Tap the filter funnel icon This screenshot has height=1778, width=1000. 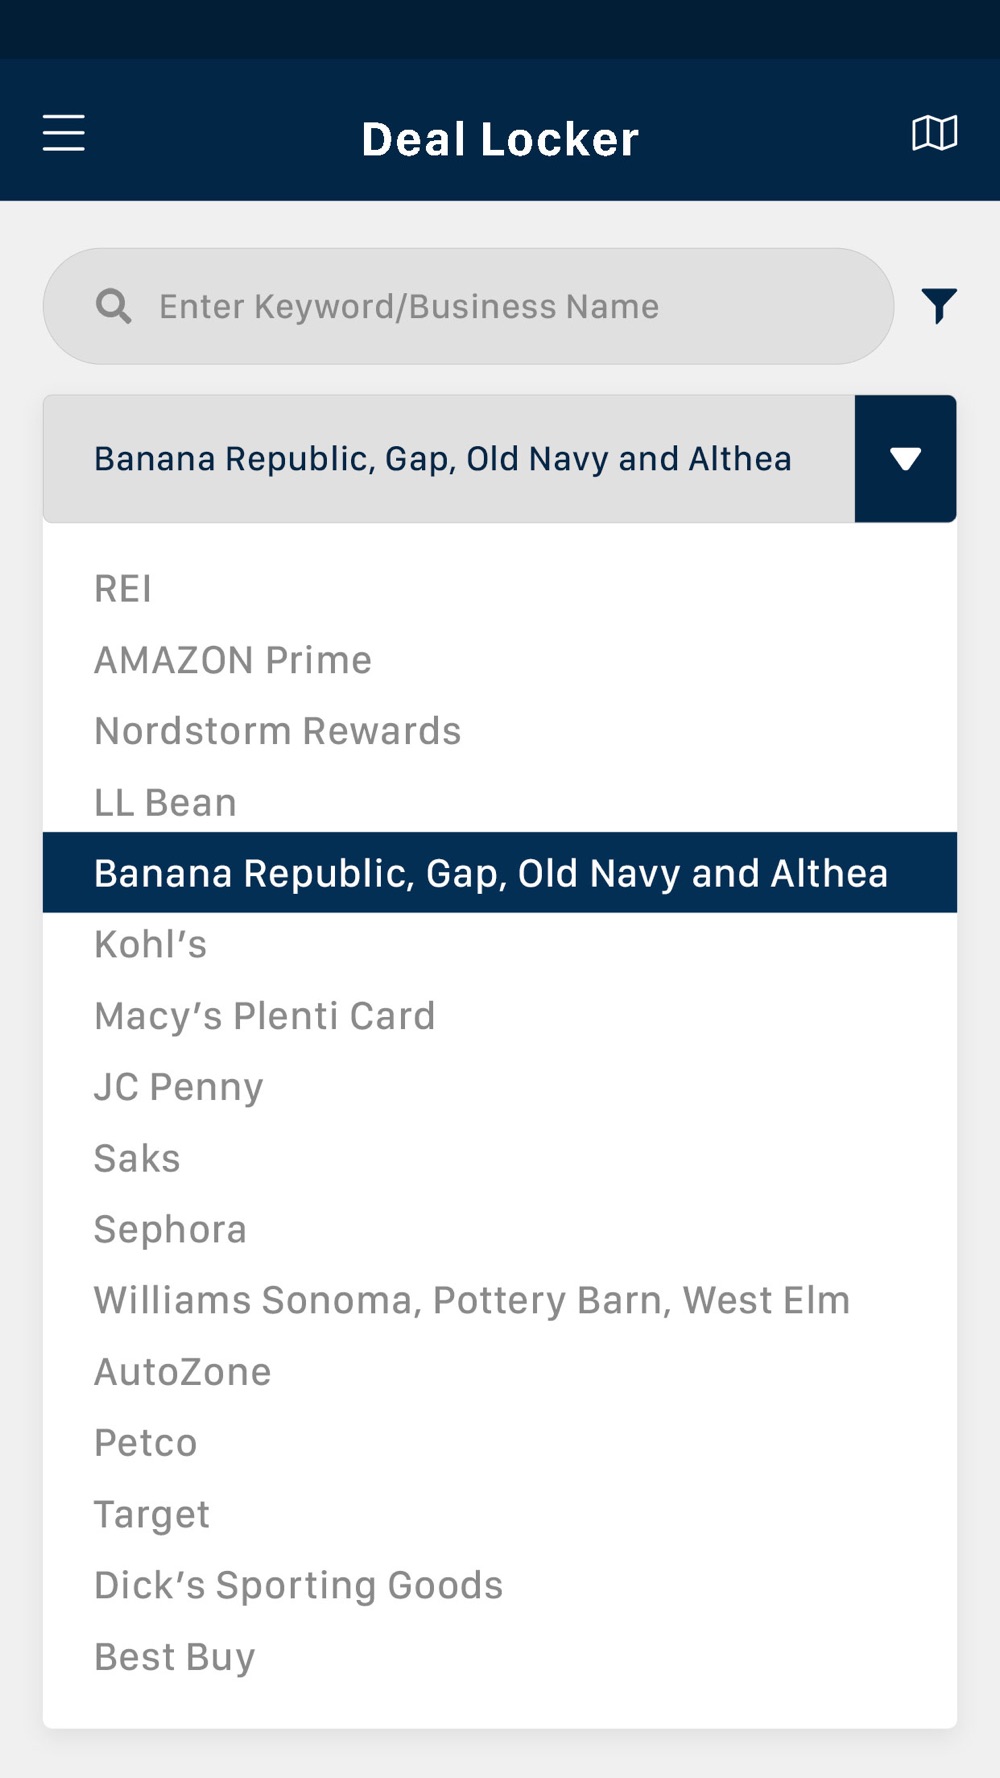click(x=939, y=306)
